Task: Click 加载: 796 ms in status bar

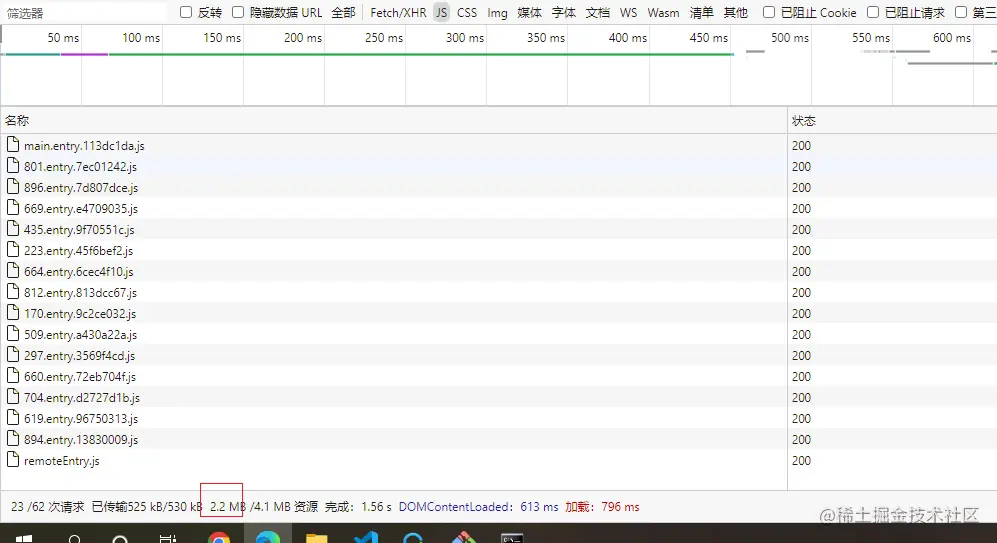Action: click(602, 507)
